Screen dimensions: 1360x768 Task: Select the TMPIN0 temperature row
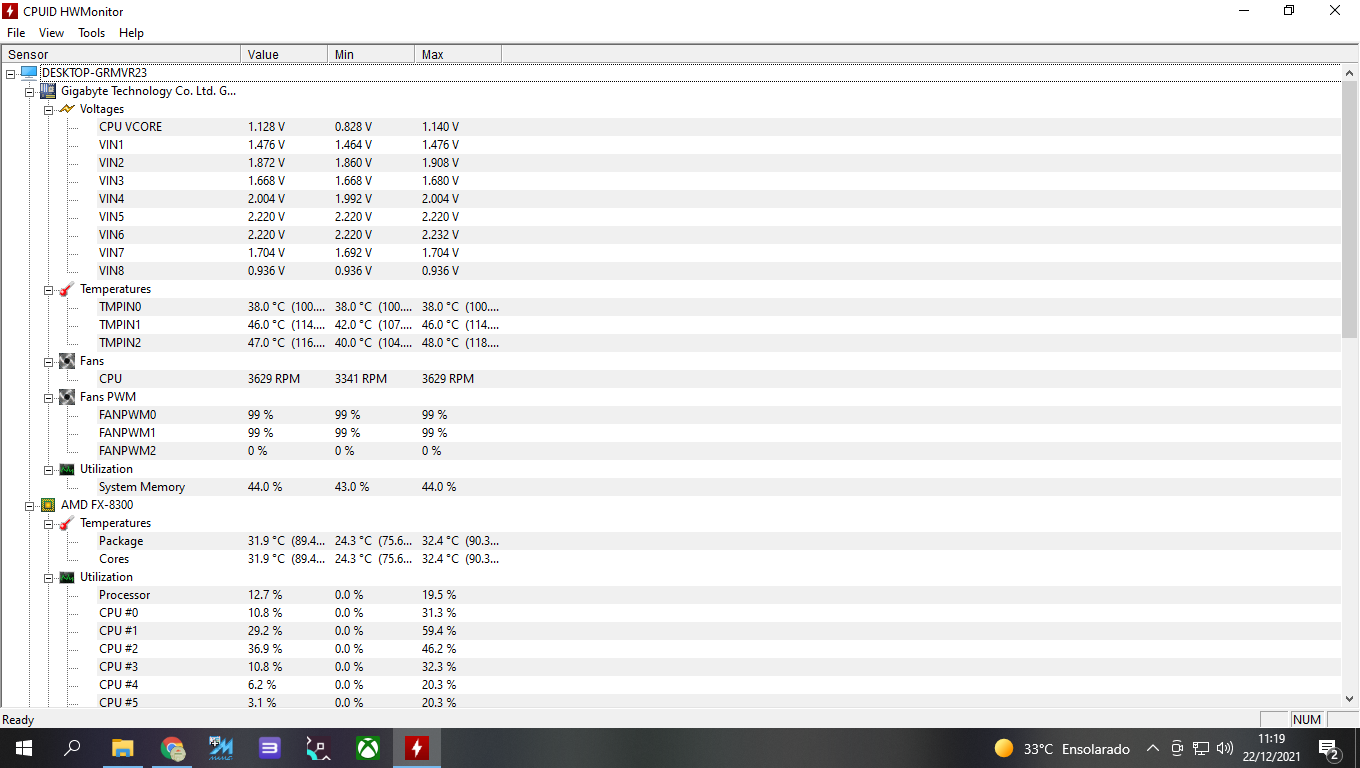[670, 307]
